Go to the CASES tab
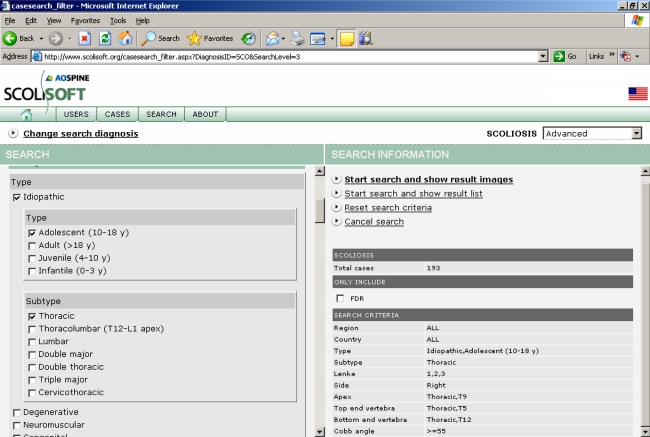The height and width of the screenshot is (437, 650). [x=117, y=114]
